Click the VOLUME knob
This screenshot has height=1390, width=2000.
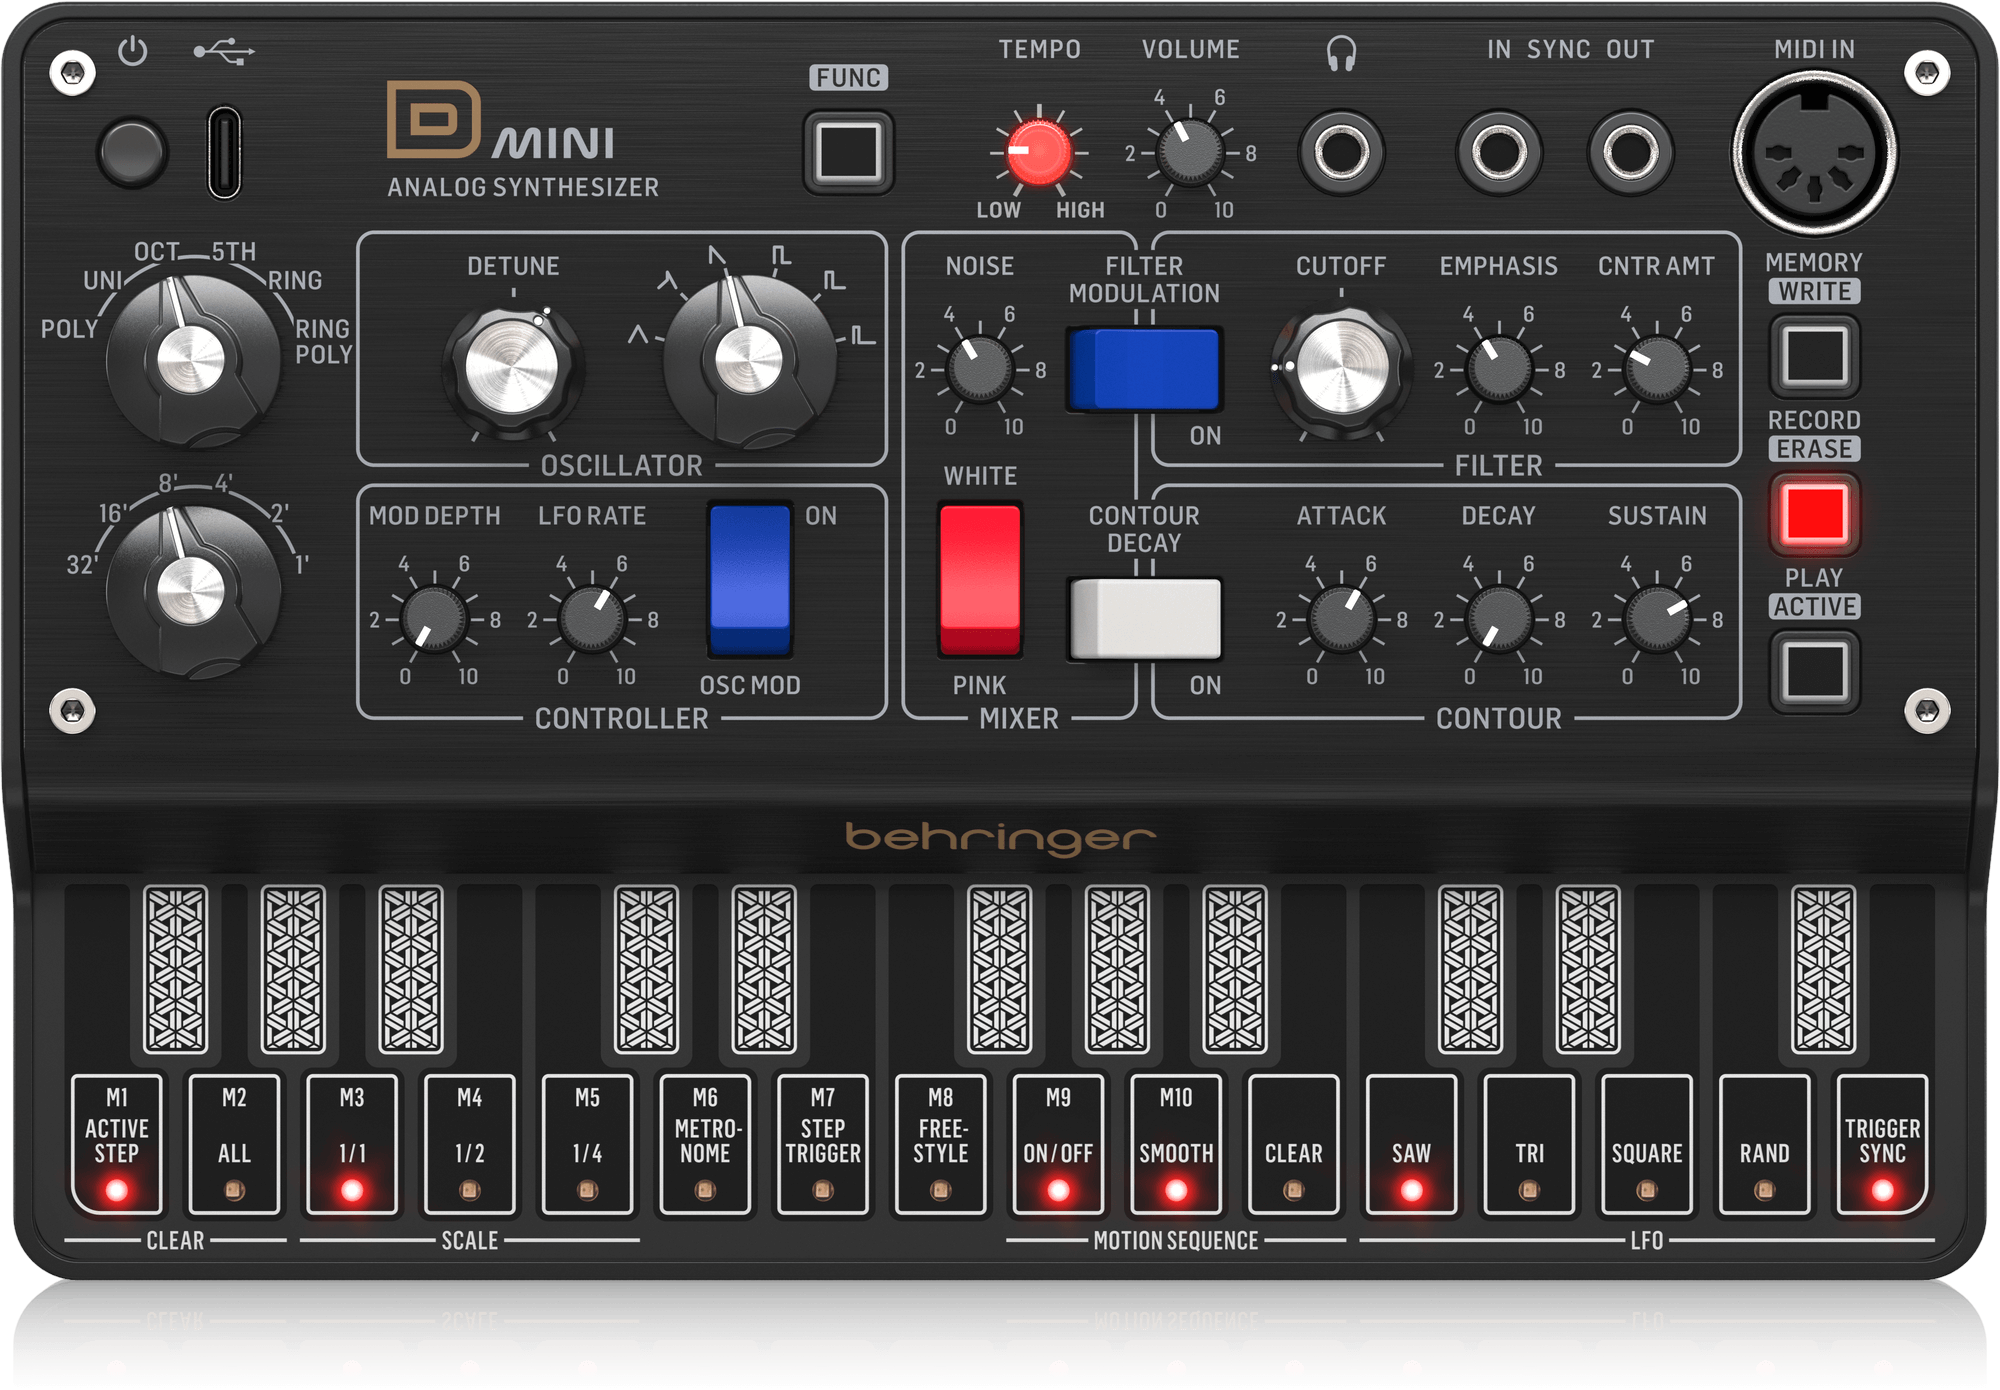(x=1189, y=153)
